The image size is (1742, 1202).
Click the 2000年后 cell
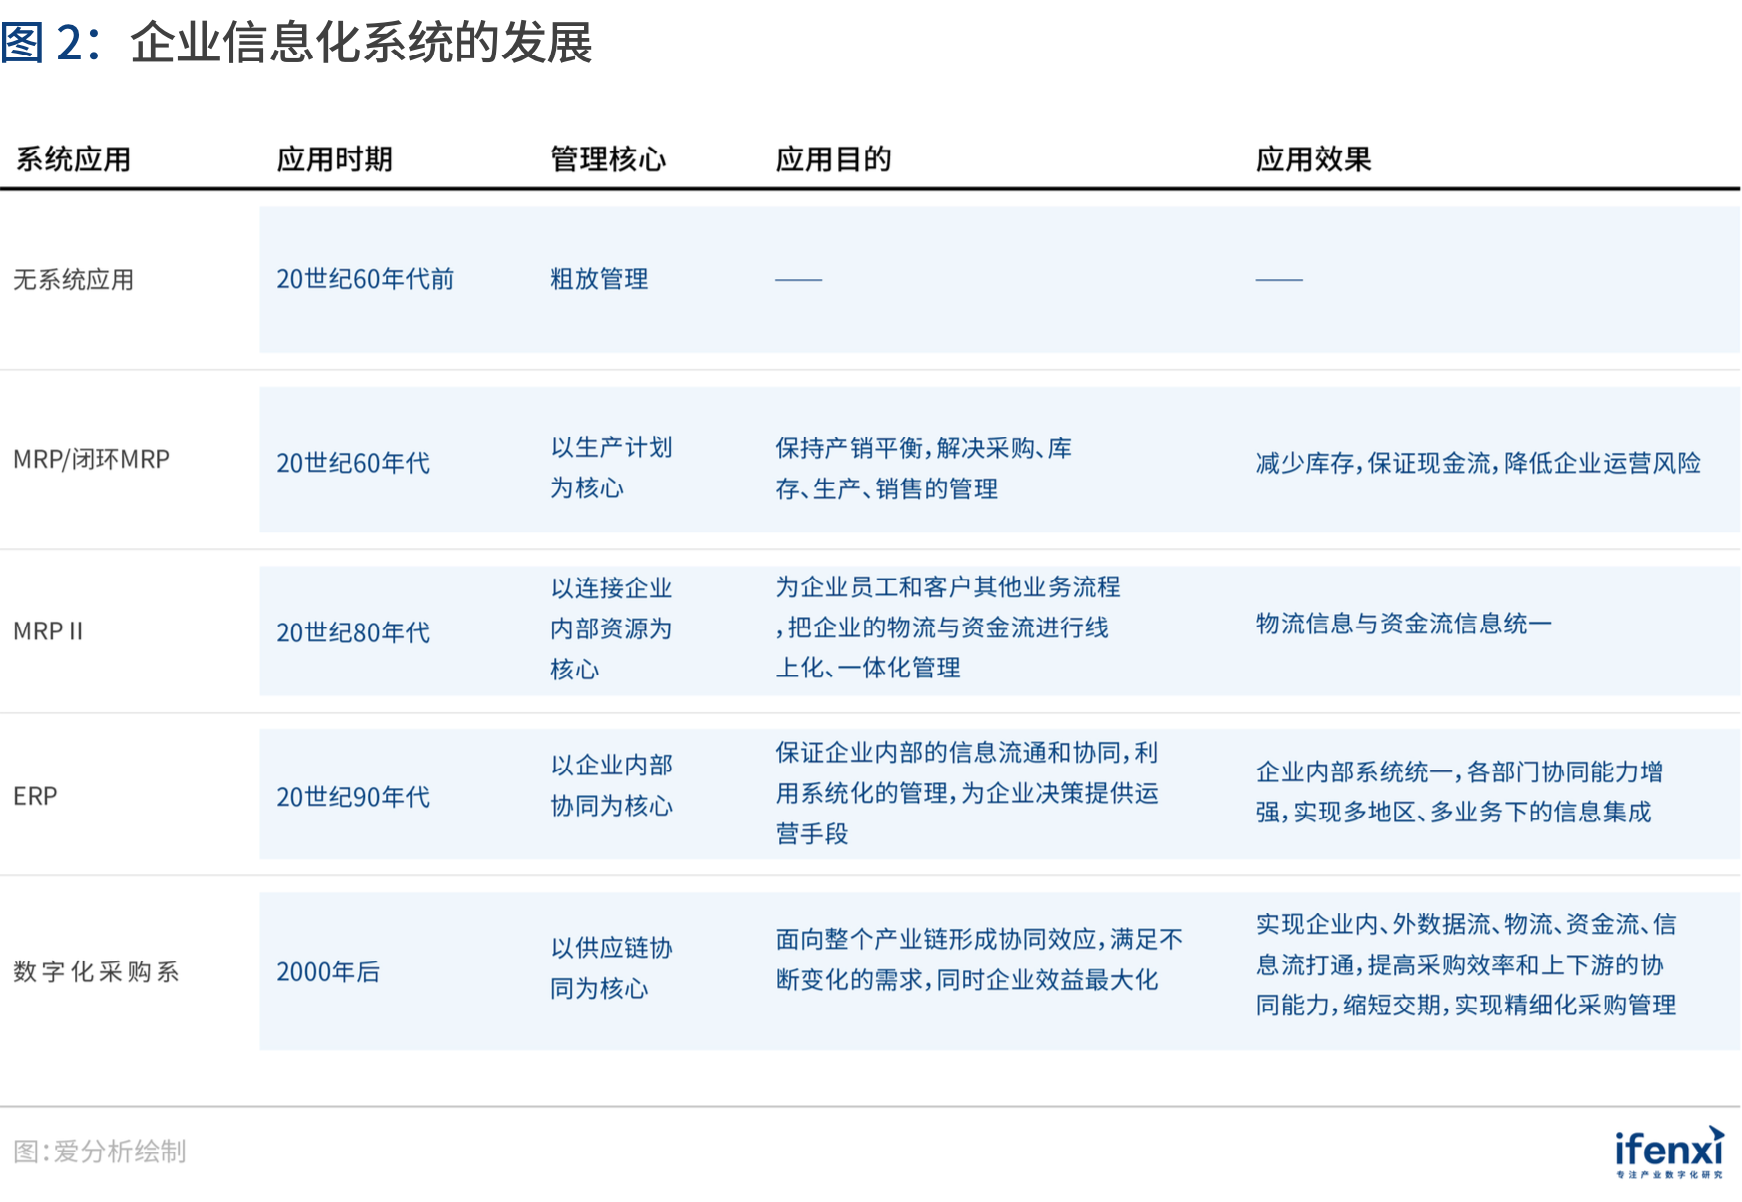pos(328,971)
